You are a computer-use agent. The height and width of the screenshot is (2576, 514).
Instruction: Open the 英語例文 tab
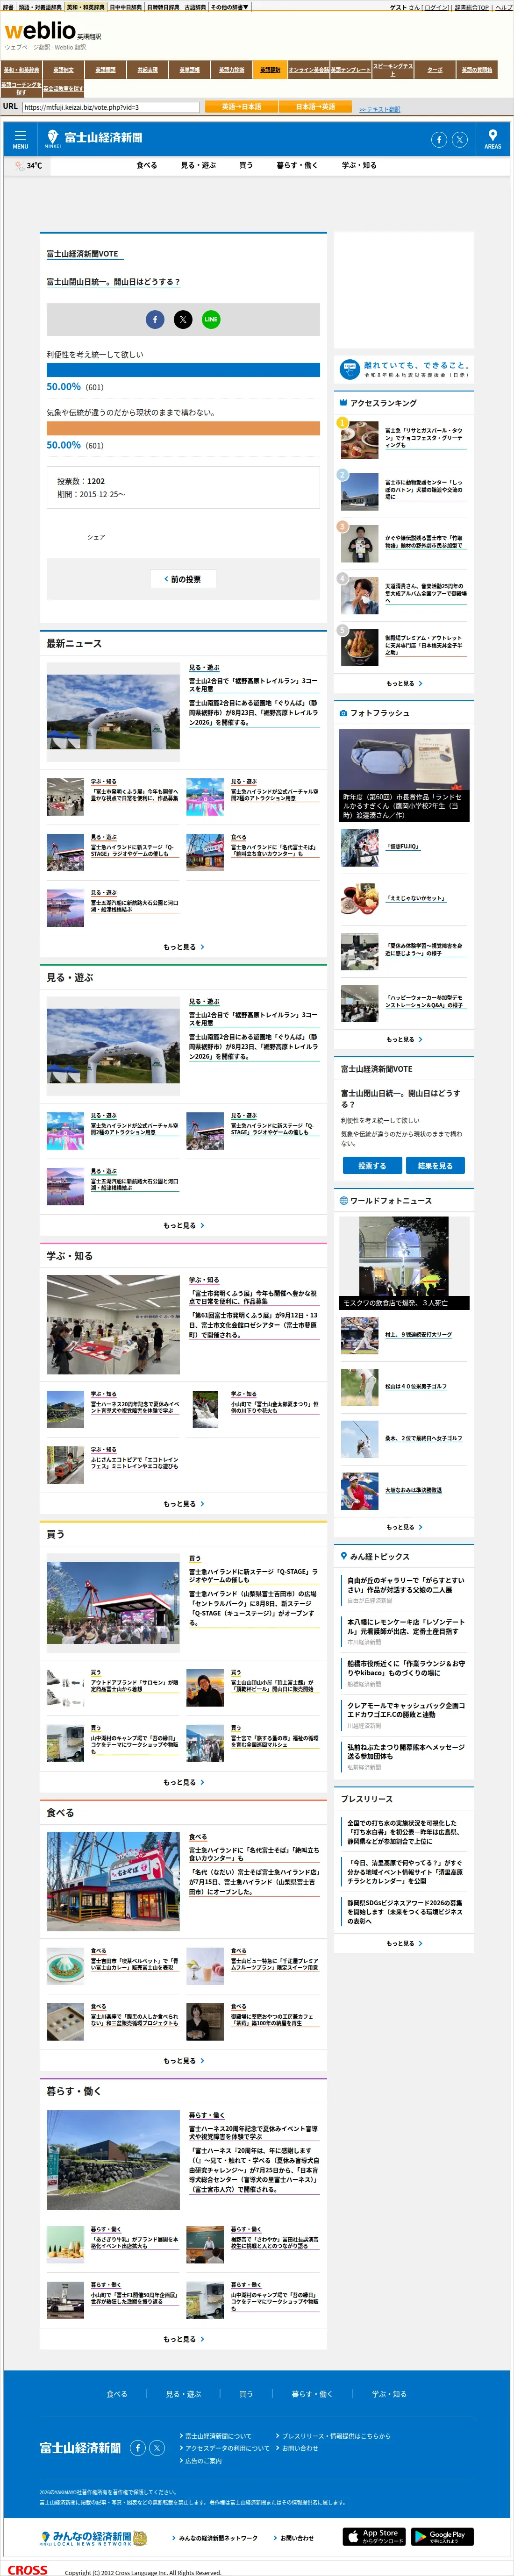pyautogui.click(x=63, y=70)
